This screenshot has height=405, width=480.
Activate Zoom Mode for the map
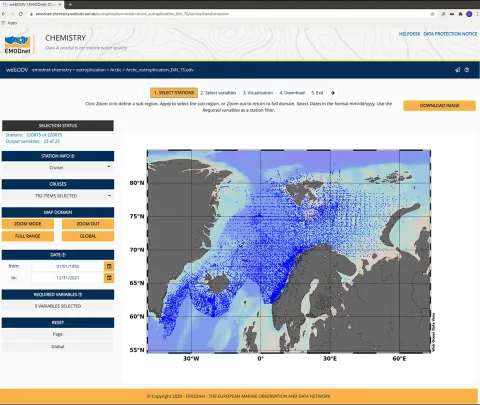point(28,224)
